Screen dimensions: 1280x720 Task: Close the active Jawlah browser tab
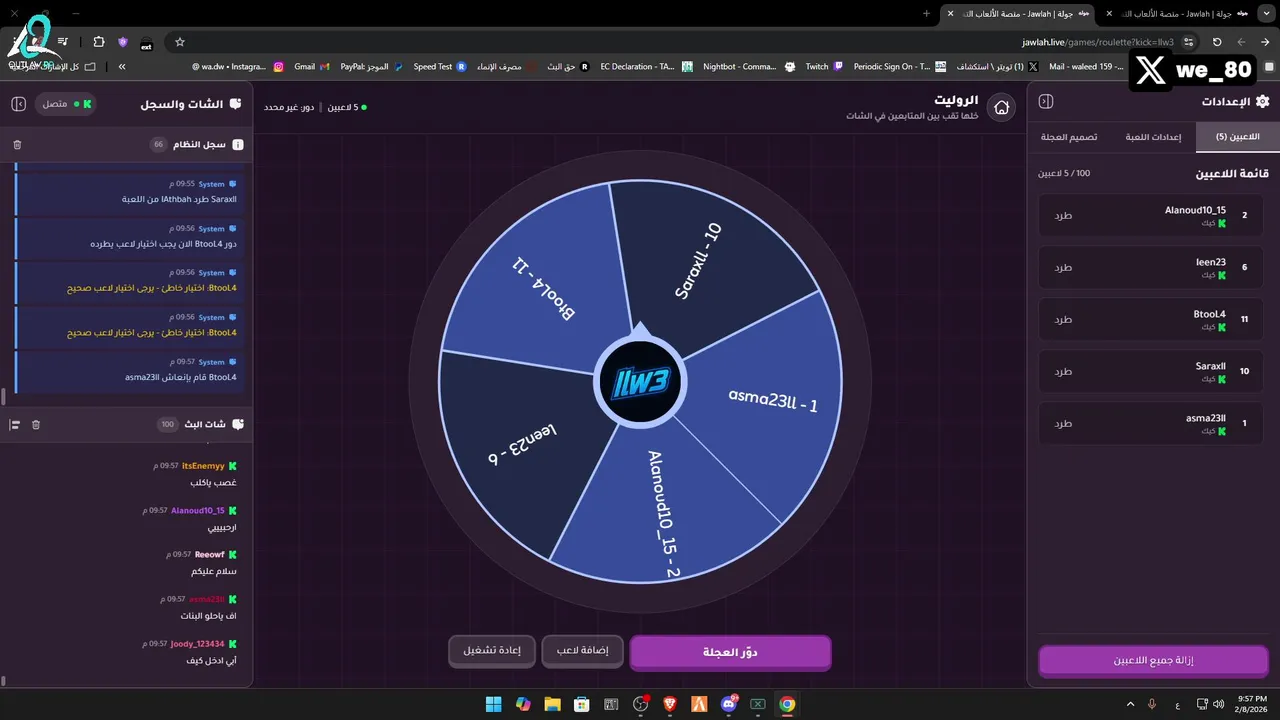[x=949, y=13]
